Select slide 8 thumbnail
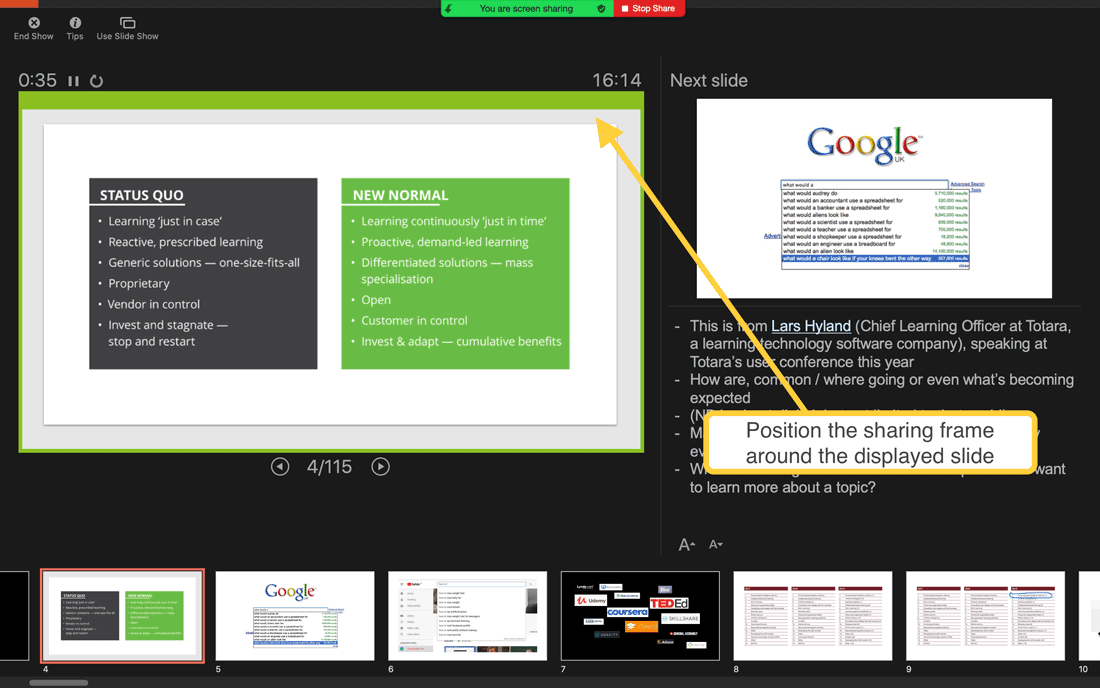 point(812,616)
